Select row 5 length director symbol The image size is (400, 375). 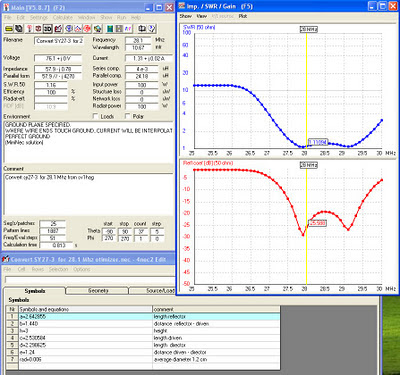tap(86, 345)
